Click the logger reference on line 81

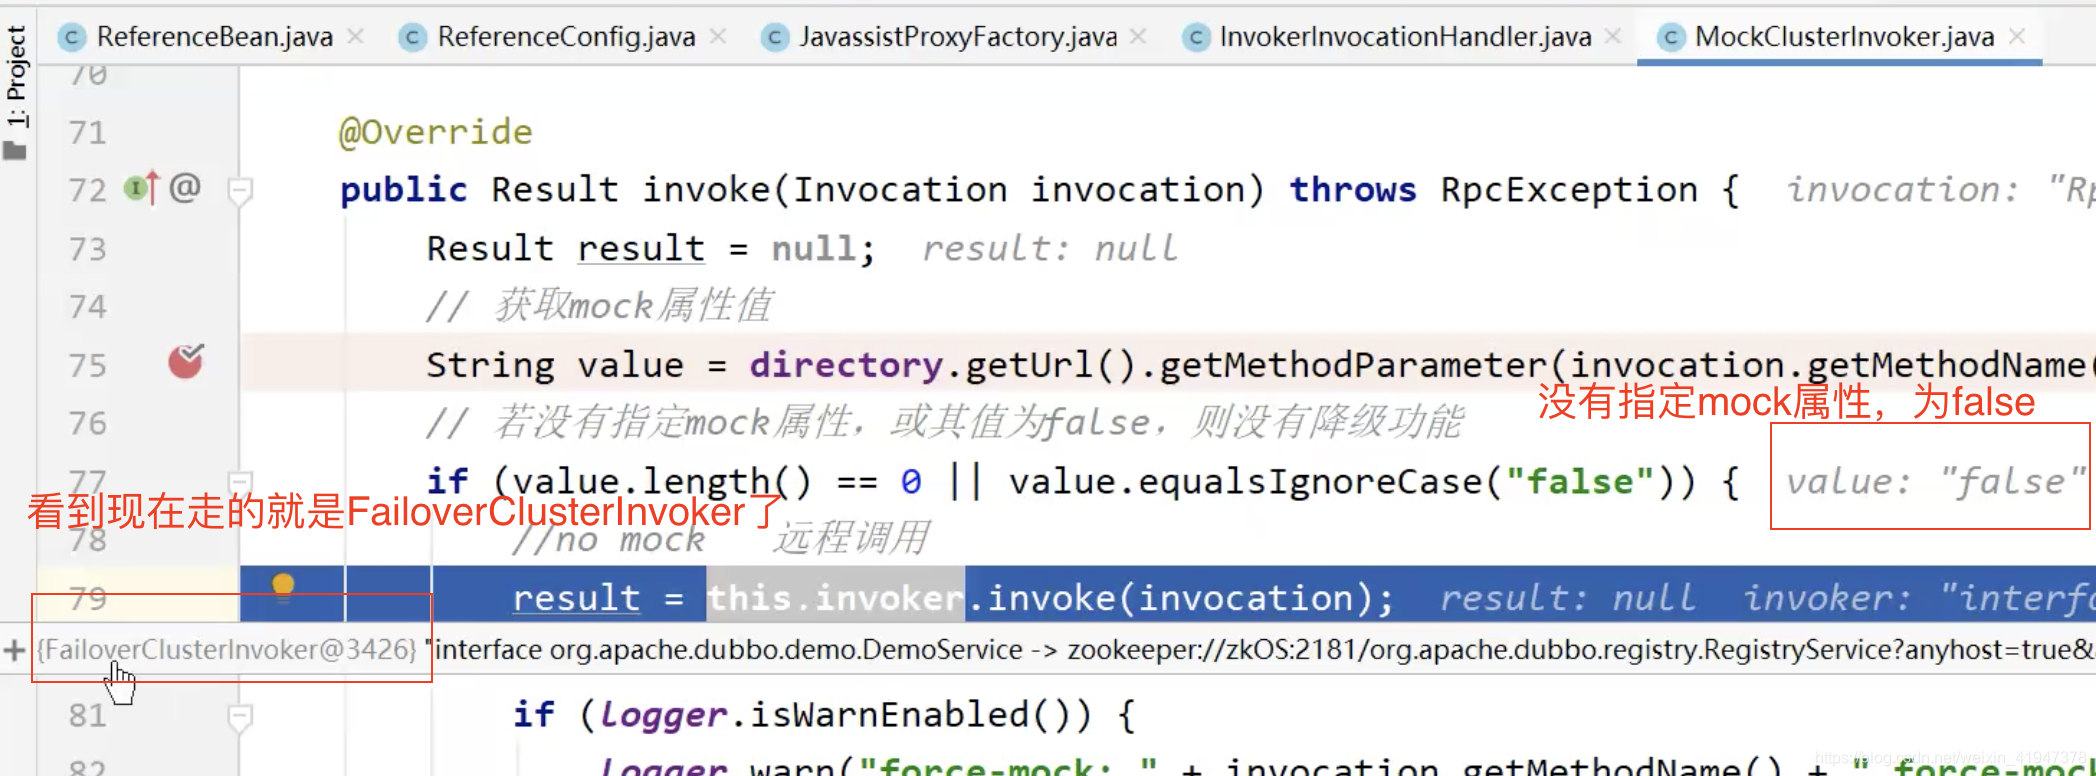tap(664, 715)
